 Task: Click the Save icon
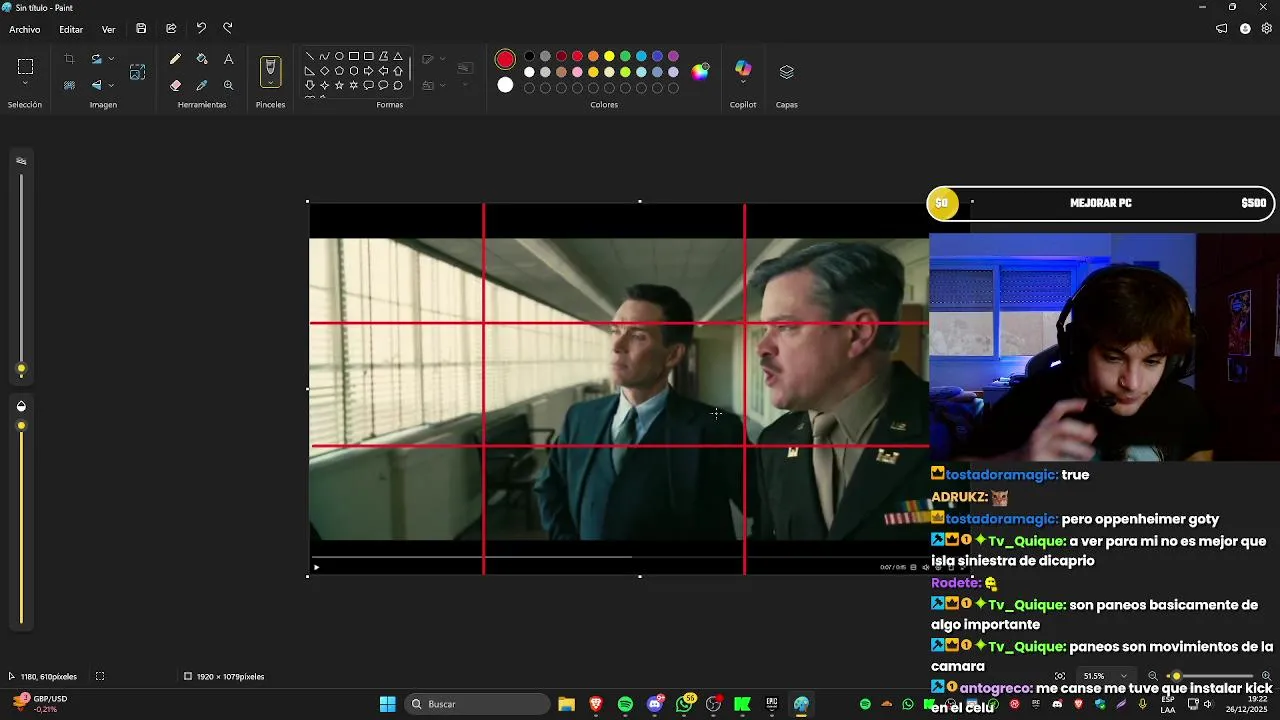click(141, 29)
